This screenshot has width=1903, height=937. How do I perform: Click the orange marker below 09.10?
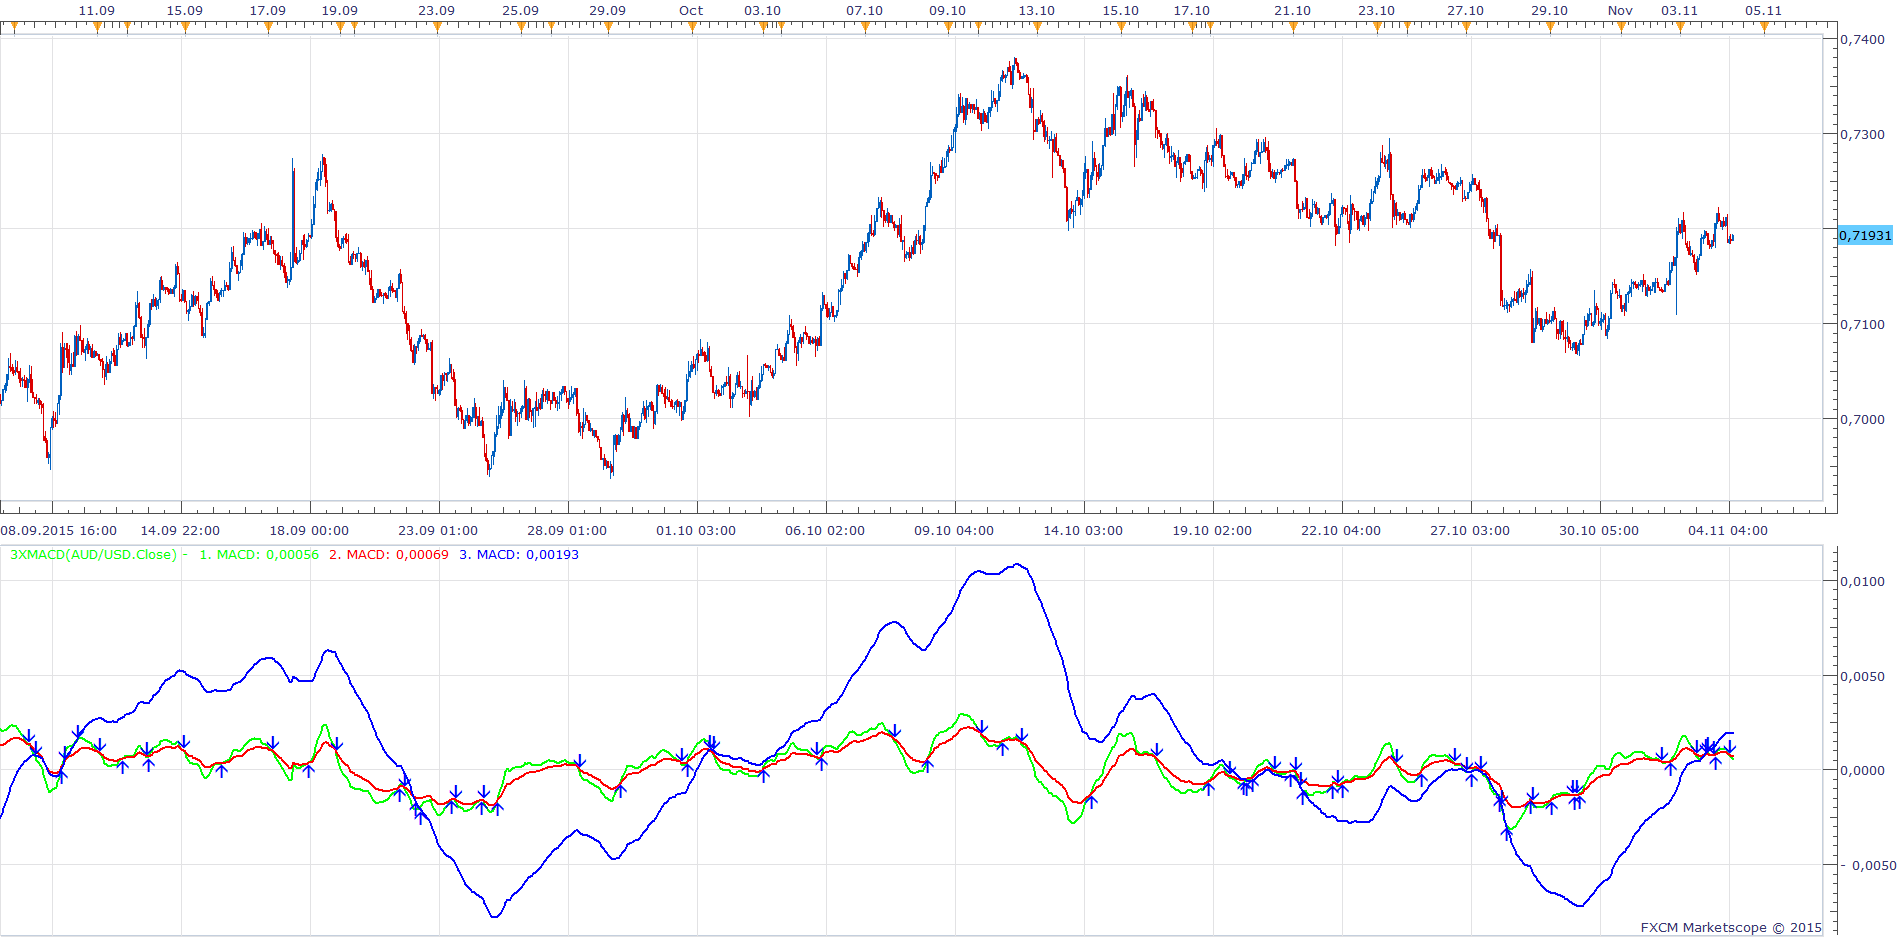[x=948, y=28]
